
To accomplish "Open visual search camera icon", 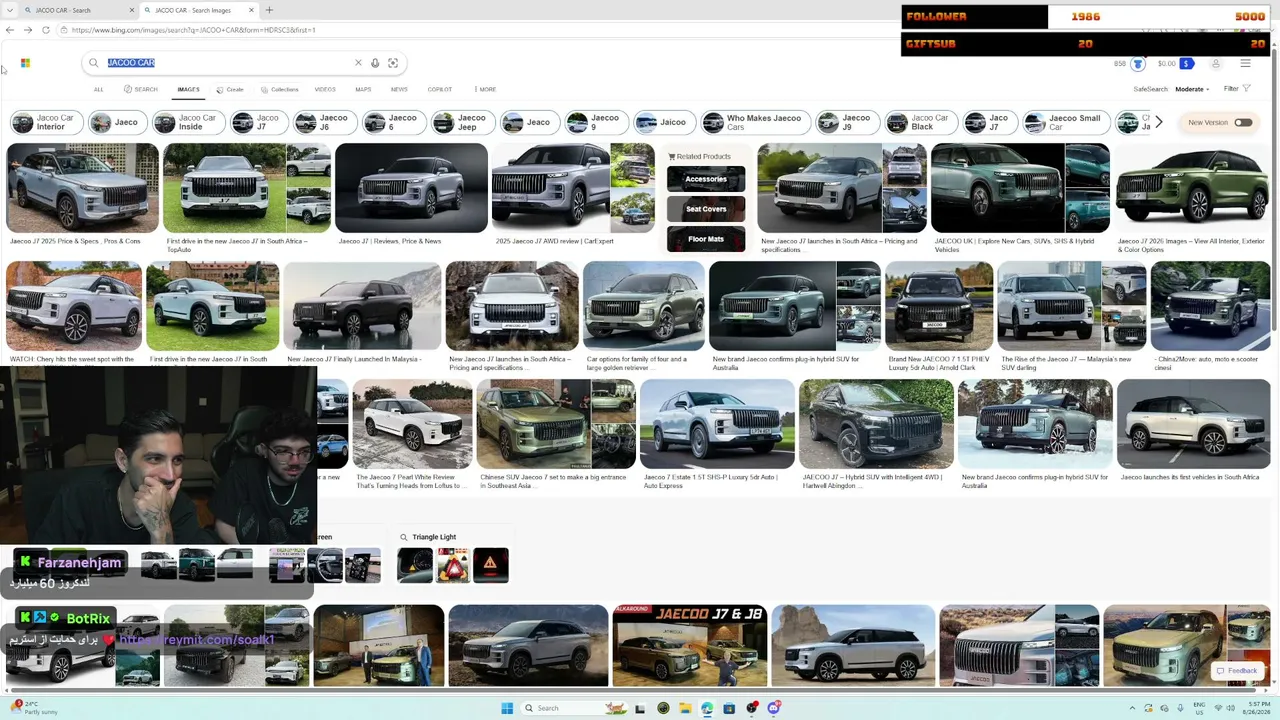I will (393, 63).
